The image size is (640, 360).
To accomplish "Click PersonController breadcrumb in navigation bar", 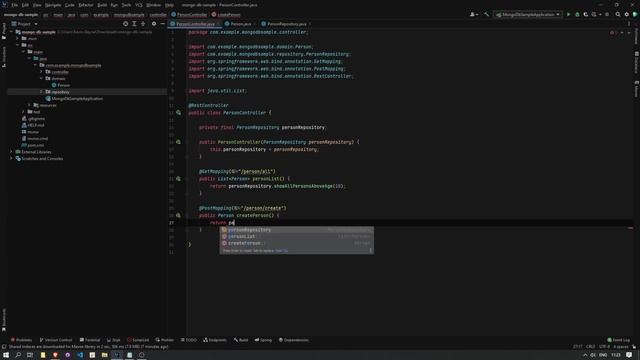I will click(x=189, y=15).
